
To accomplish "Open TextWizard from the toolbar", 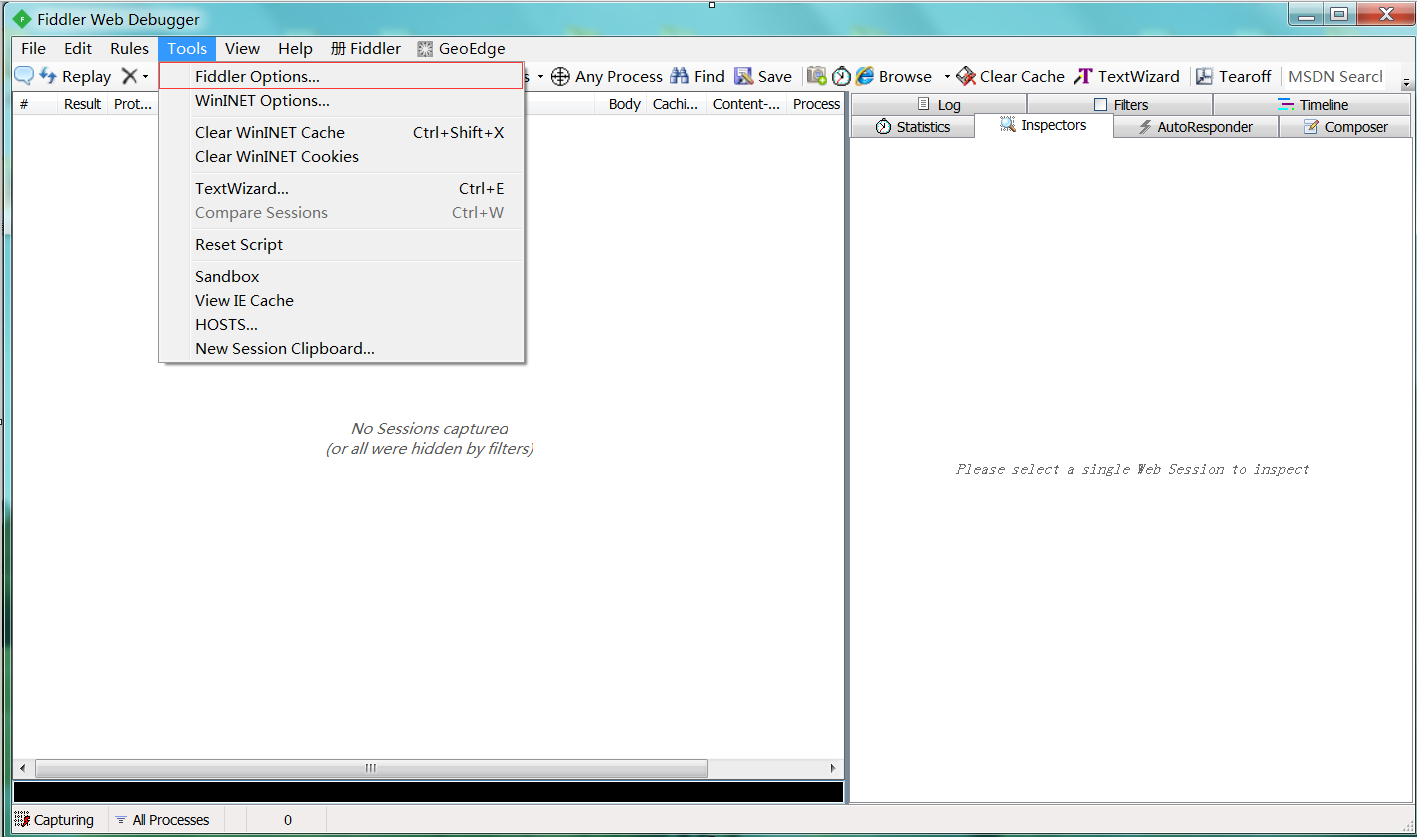I will 1127,76.
